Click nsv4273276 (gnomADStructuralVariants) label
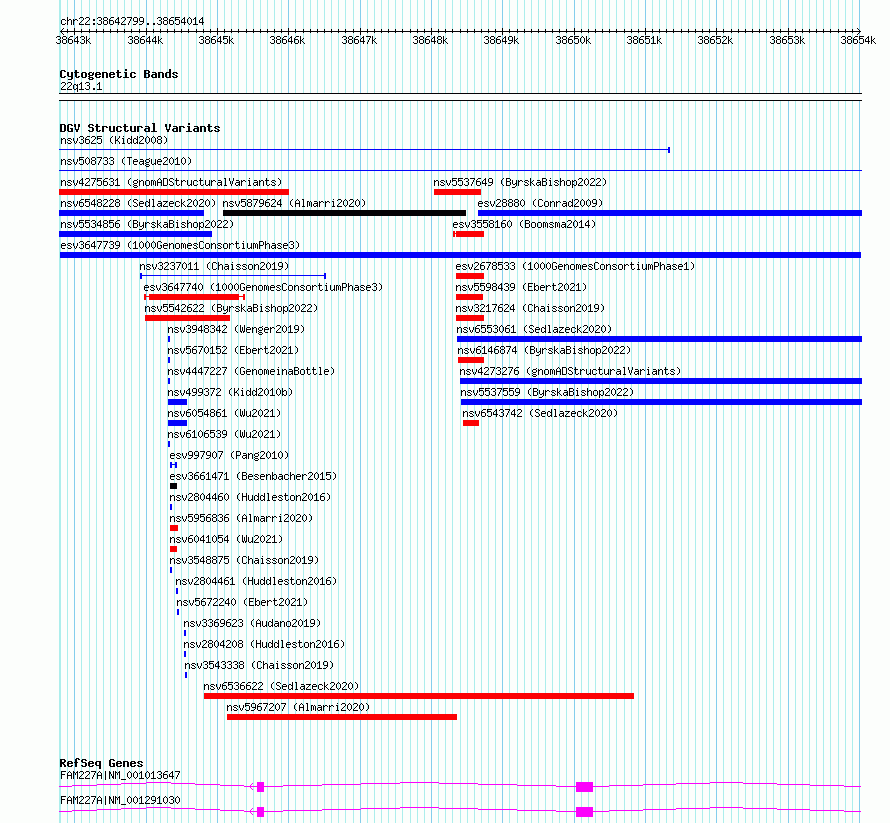 [x=570, y=371]
